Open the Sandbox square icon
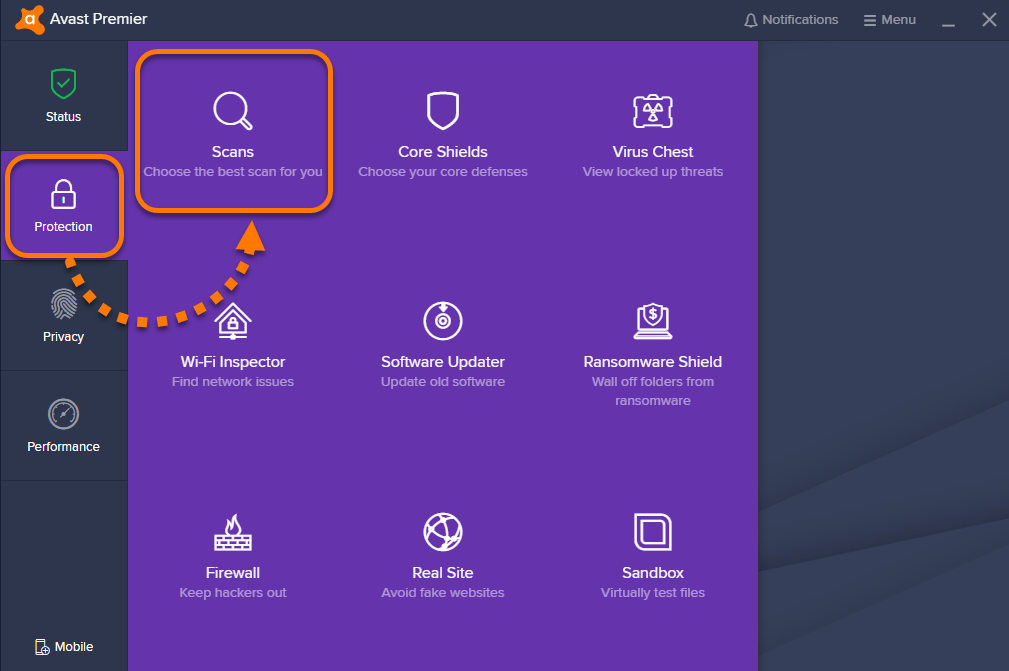The image size is (1009, 671). pos(653,532)
